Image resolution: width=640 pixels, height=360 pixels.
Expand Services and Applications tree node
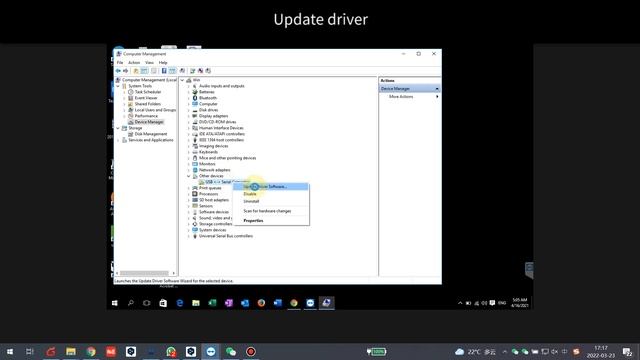[x=118, y=140]
